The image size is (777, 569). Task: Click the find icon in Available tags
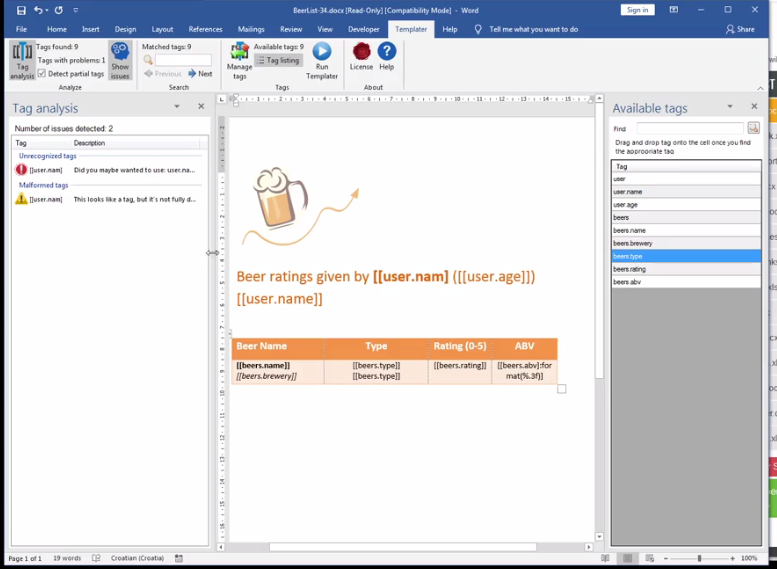tap(753, 128)
